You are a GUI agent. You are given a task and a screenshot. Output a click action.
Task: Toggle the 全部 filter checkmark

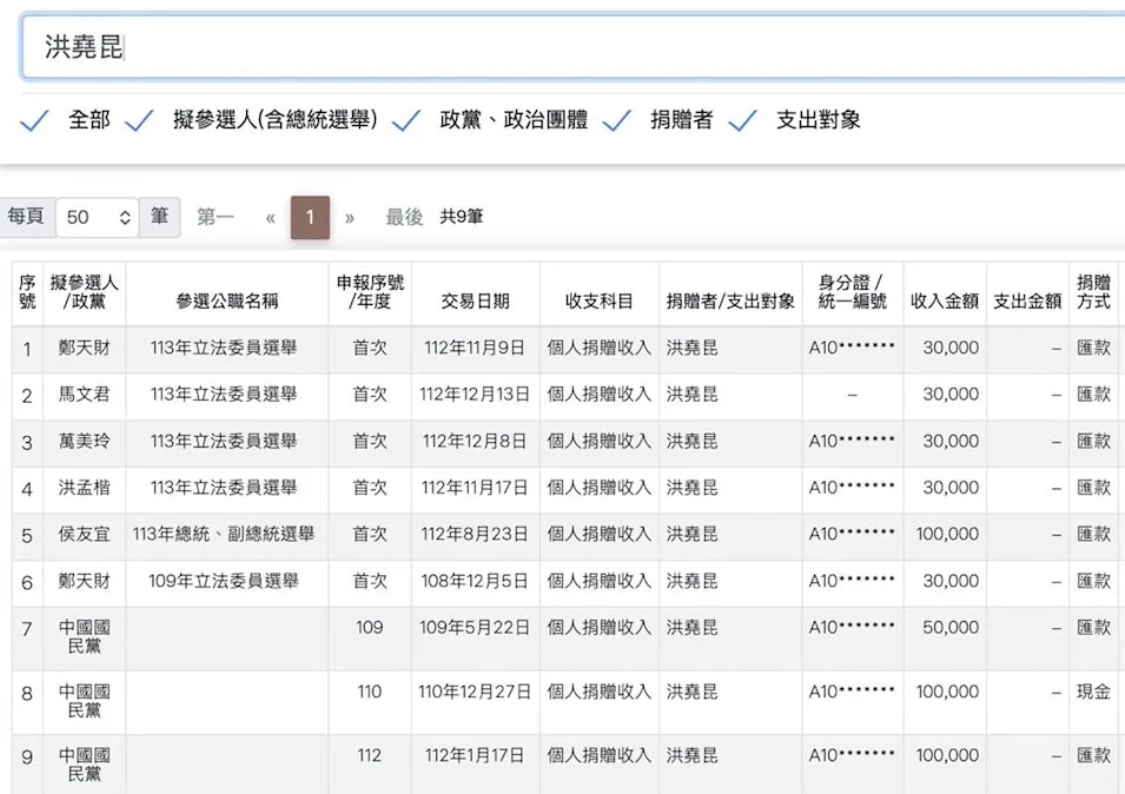(34, 120)
